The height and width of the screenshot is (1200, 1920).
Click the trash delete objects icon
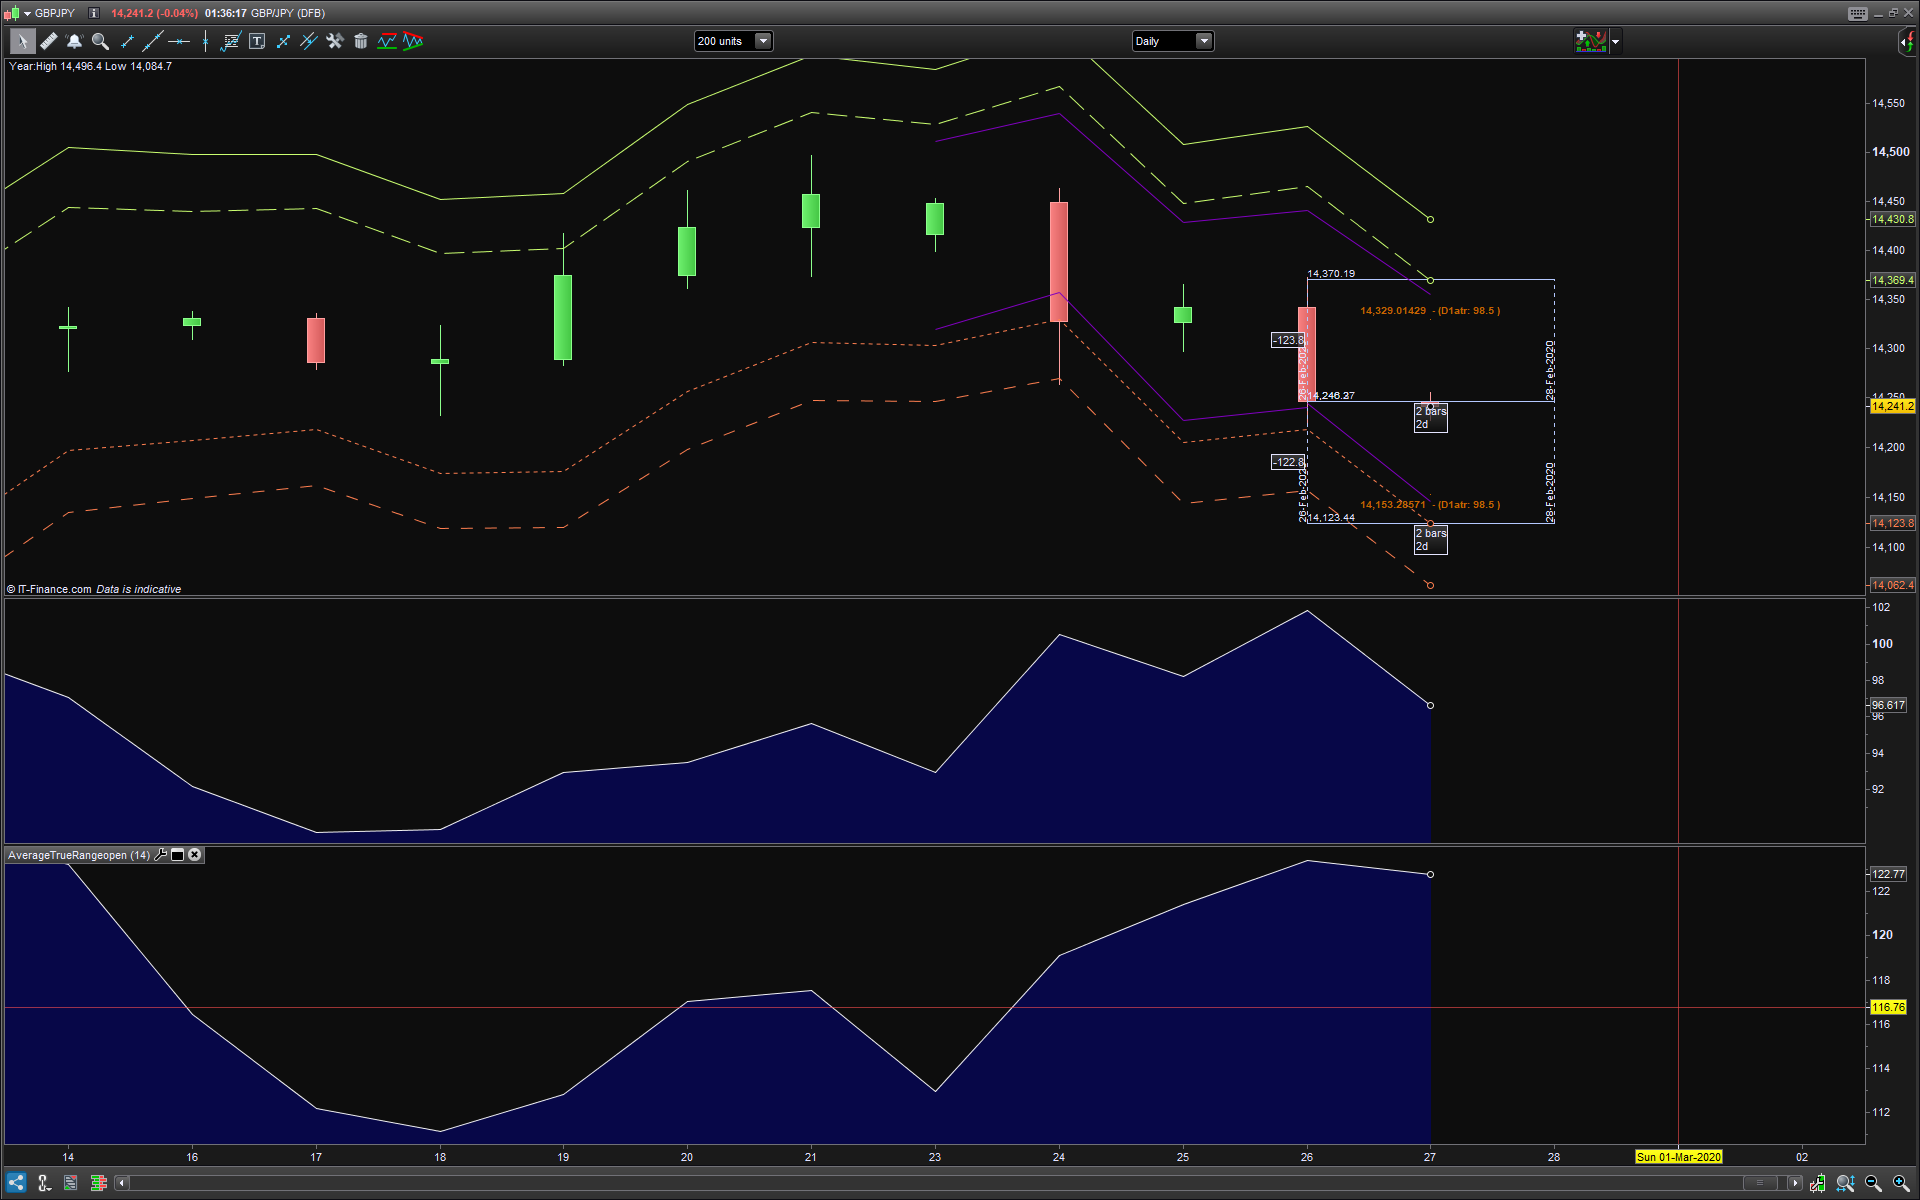pos(361,41)
